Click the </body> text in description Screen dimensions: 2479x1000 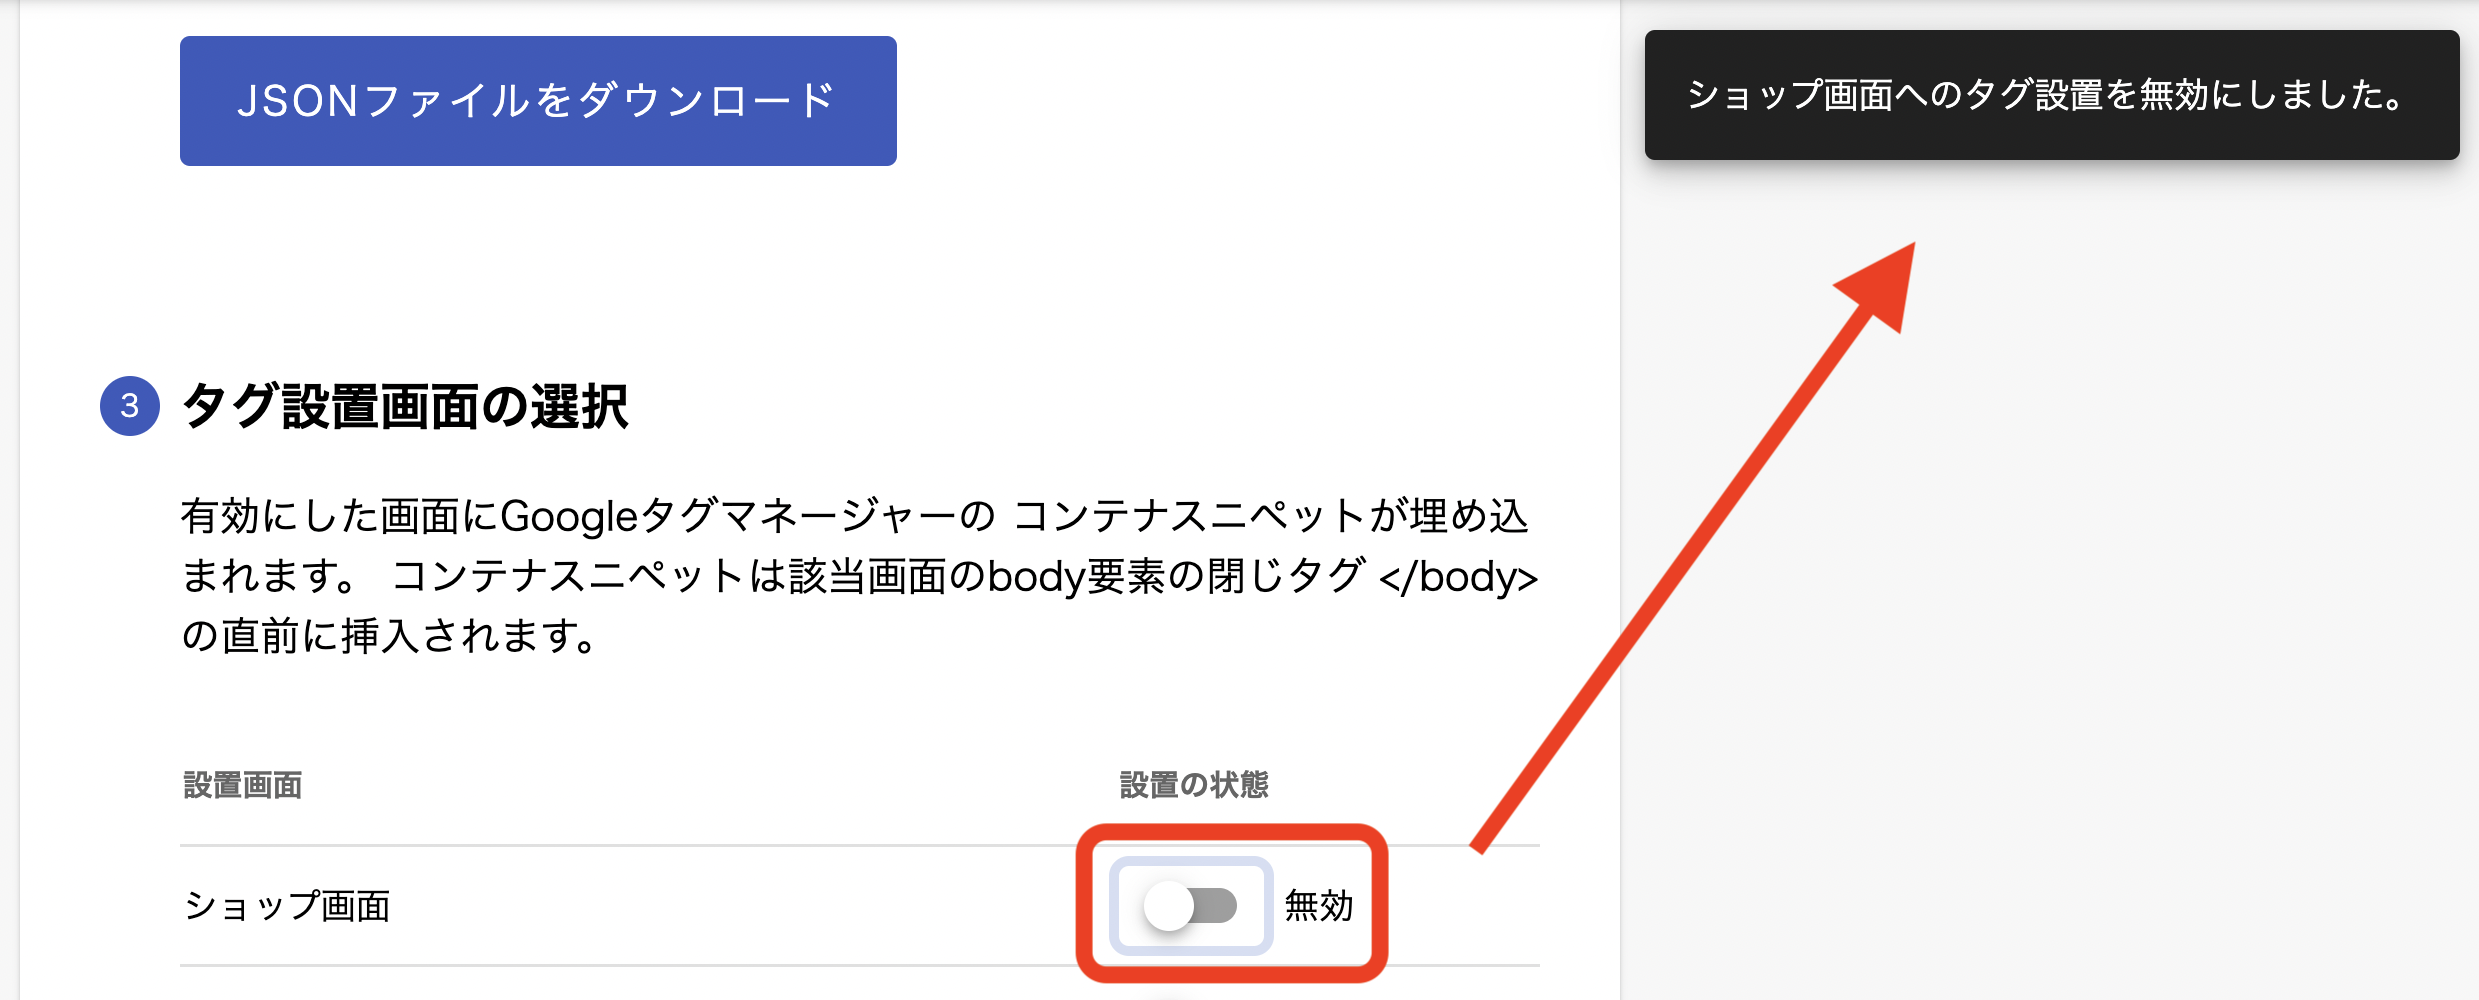click(x=1457, y=577)
